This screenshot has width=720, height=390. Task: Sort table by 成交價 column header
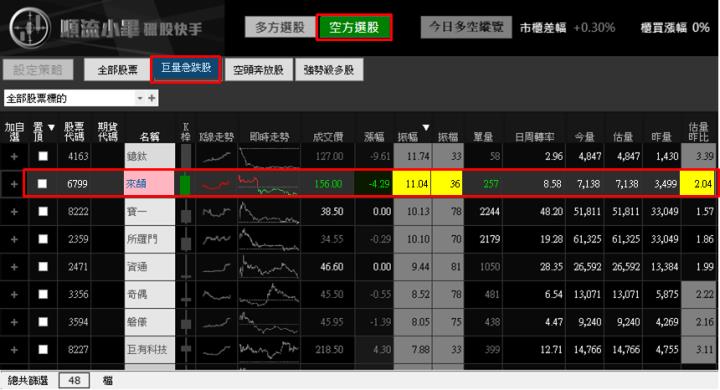point(328,136)
